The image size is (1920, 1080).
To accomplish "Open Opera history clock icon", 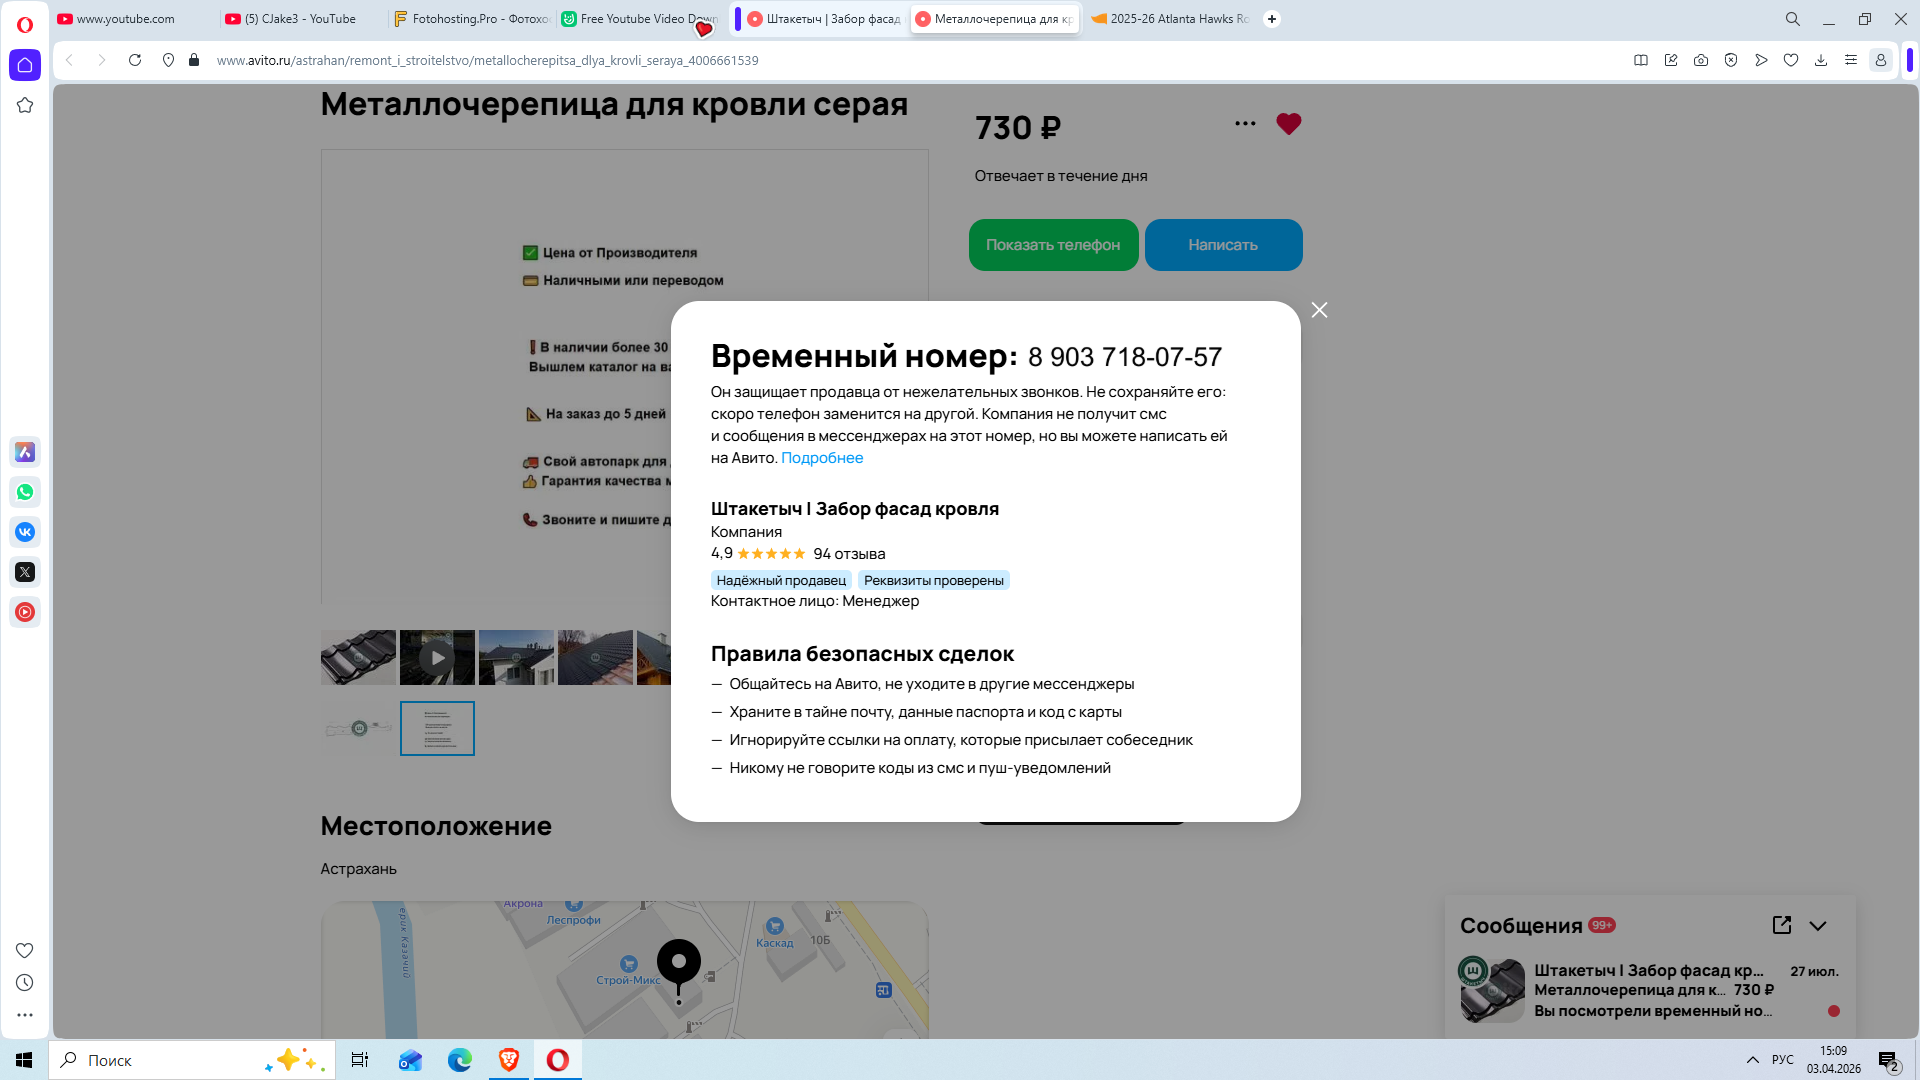I will pos(25,983).
